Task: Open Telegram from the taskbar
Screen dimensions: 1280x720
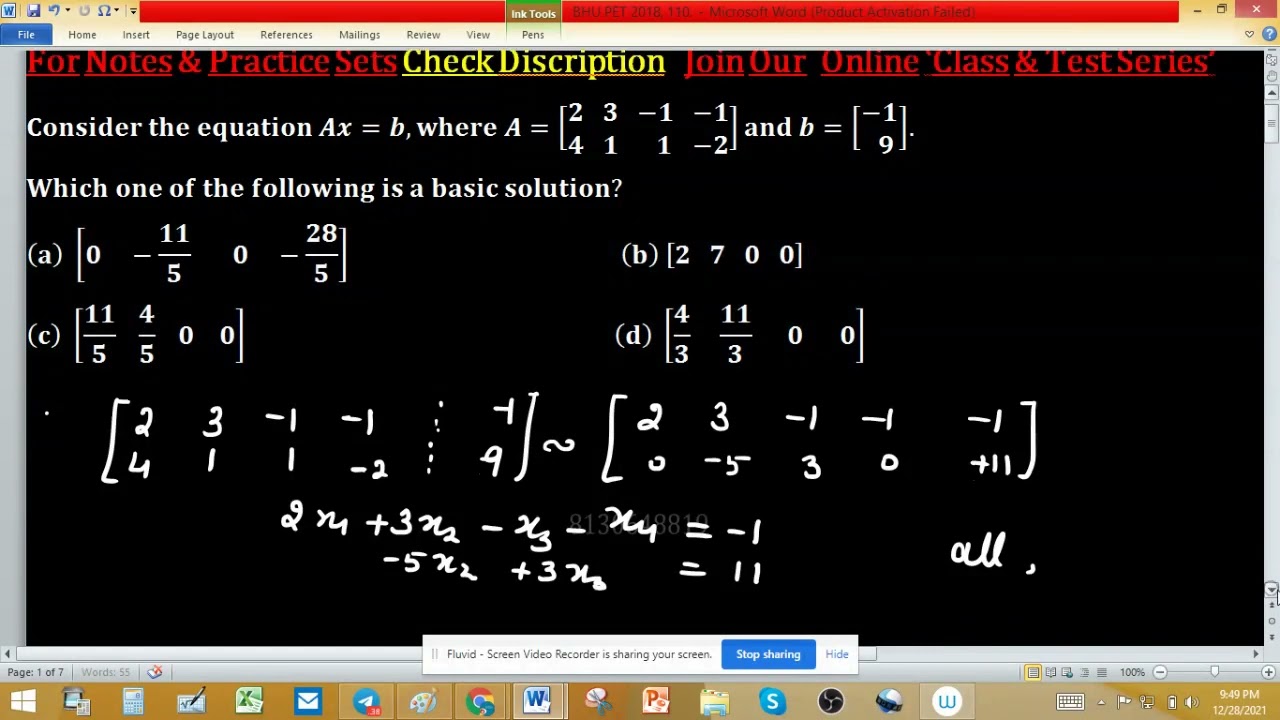Action: tap(366, 701)
